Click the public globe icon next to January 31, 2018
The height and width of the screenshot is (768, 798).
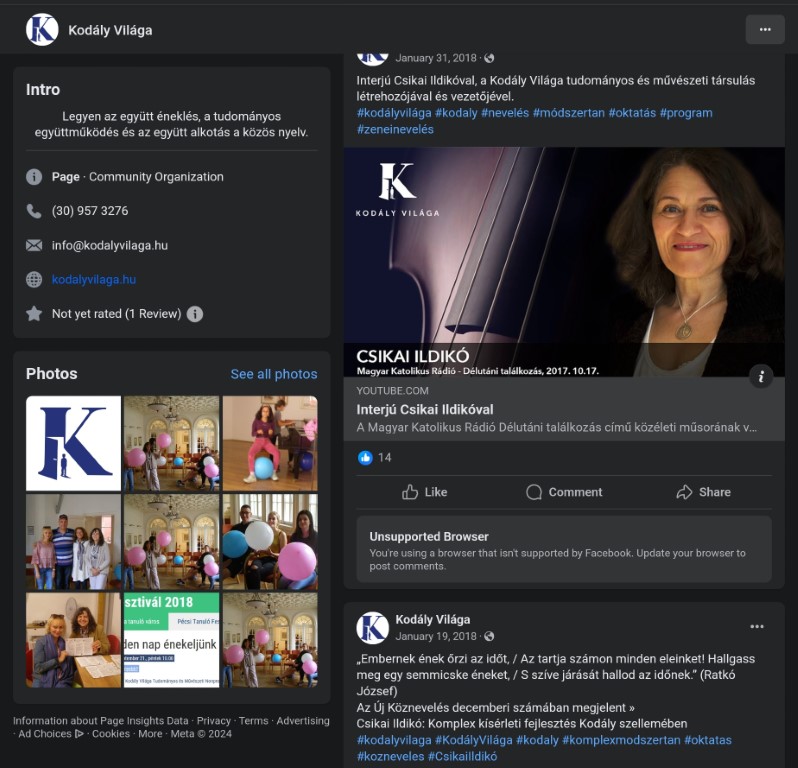(x=489, y=58)
